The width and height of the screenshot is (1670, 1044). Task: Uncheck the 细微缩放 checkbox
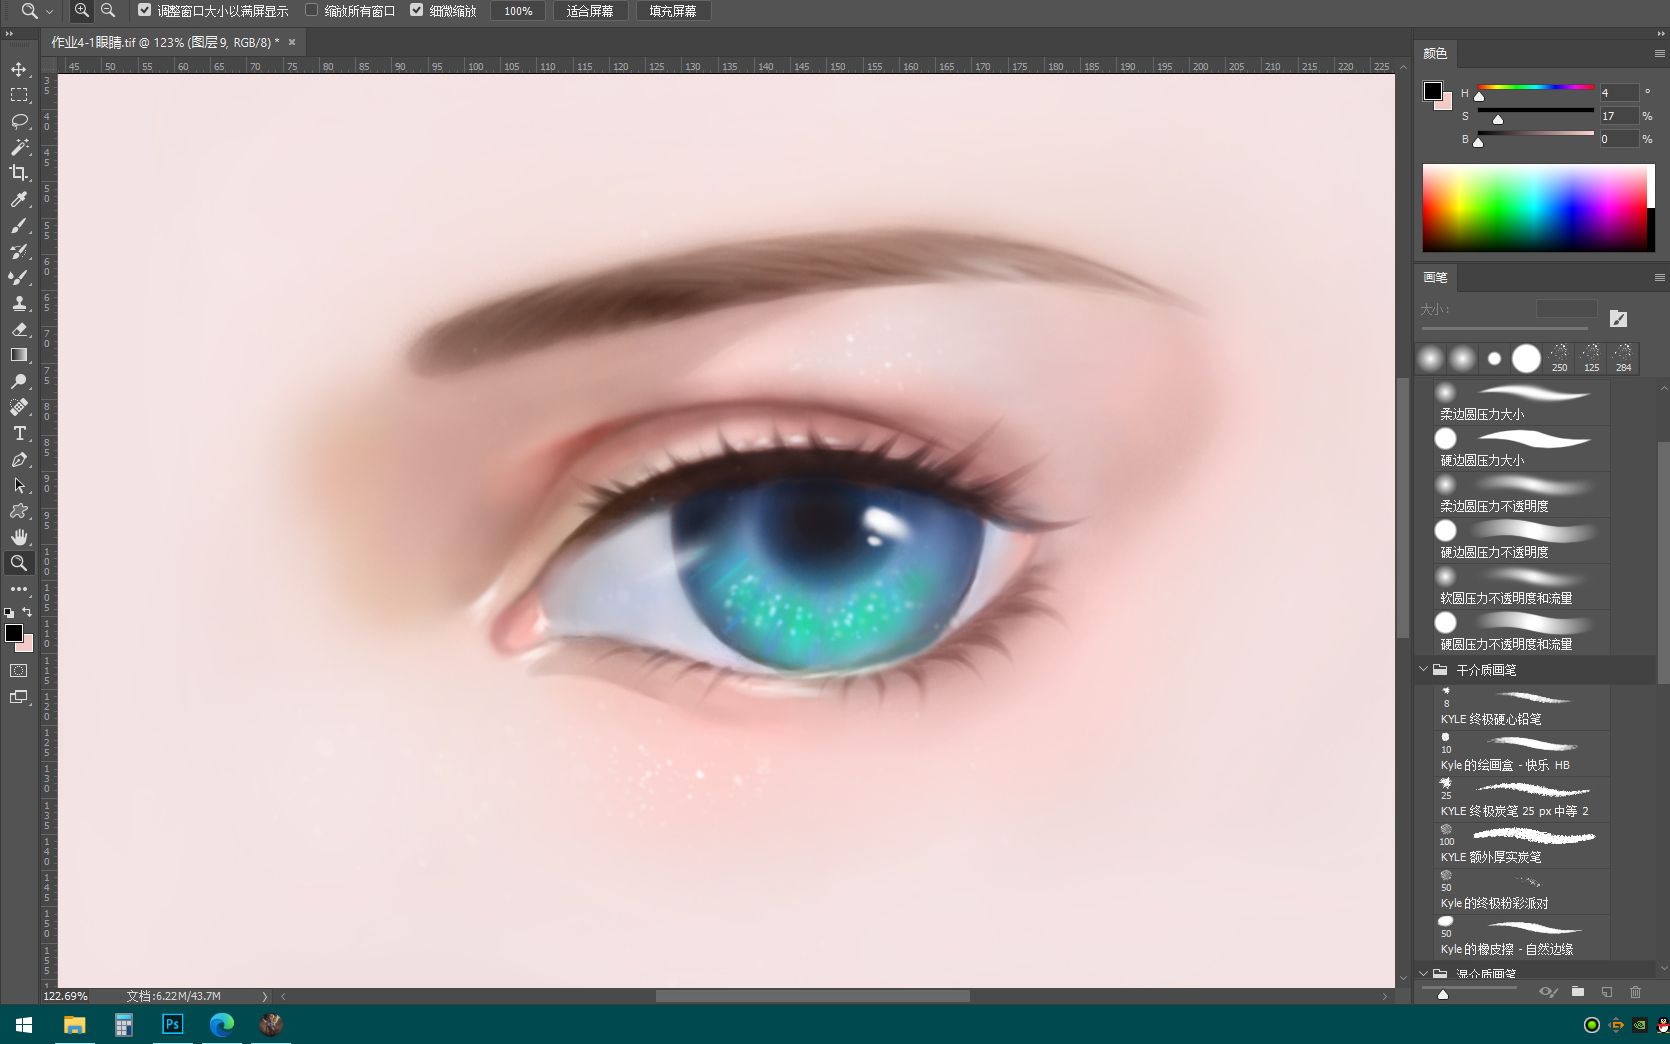pos(417,11)
